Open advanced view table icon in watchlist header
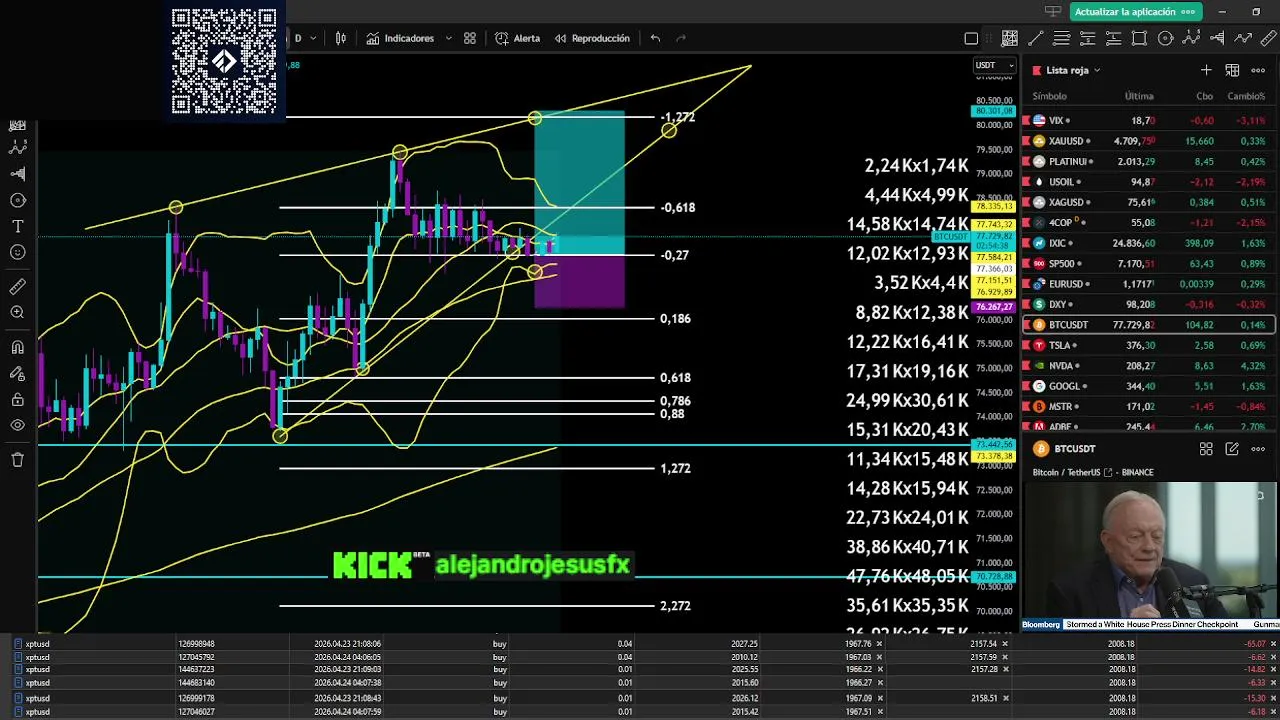This screenshot has height=720, width=1280. pyautogui.click(x=1232, y=70)
